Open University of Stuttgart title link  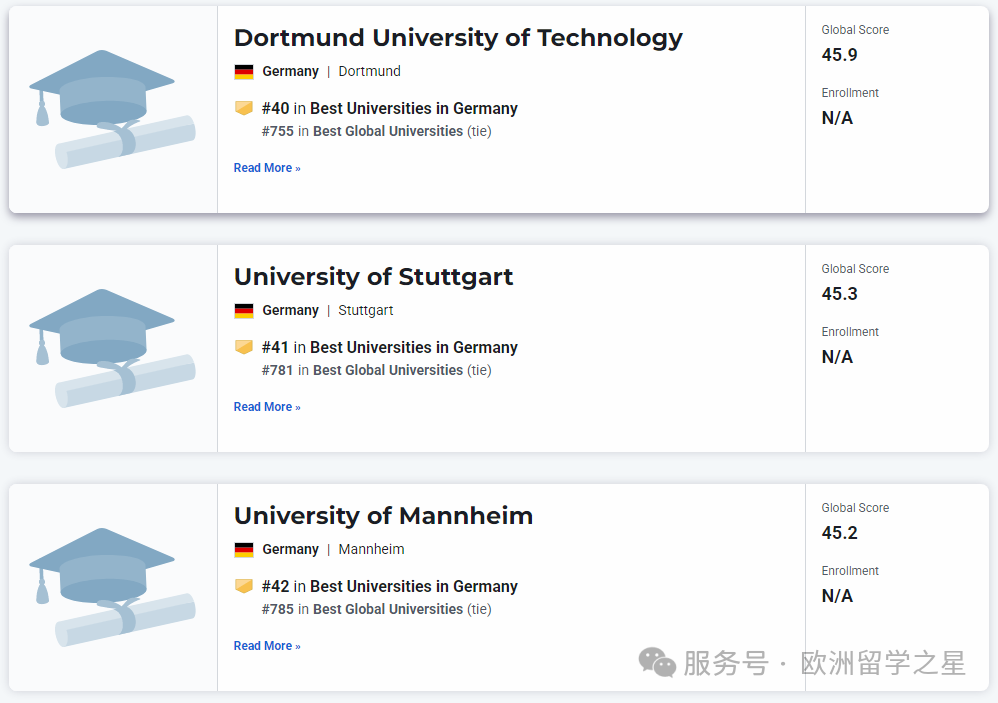click(373, 277)
